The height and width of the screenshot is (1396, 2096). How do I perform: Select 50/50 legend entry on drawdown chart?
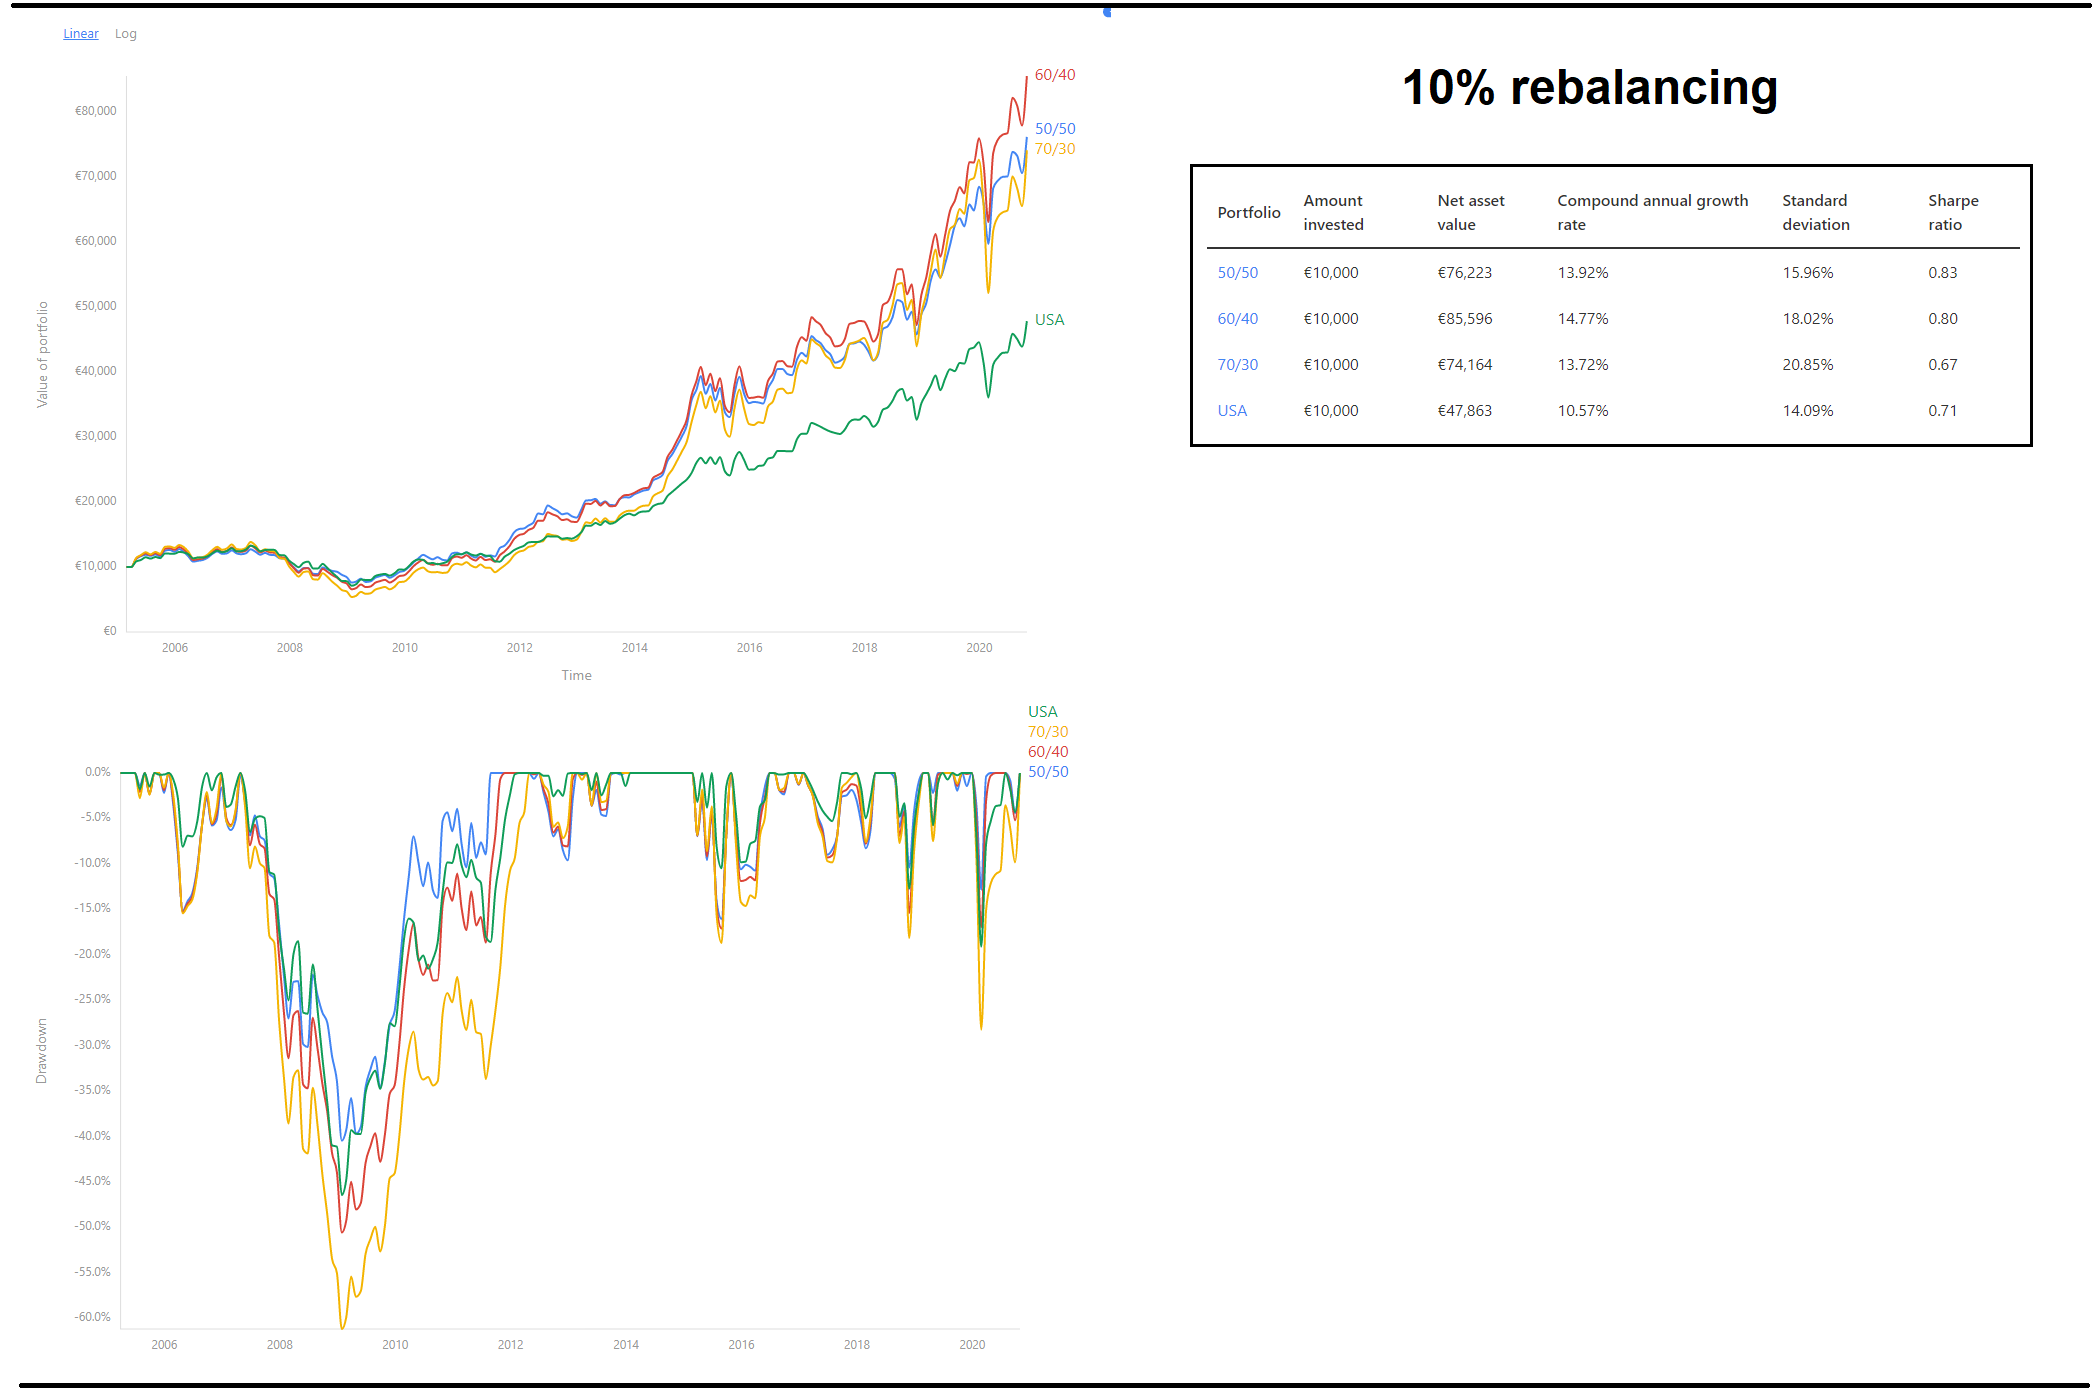(x=1047, y=772)
